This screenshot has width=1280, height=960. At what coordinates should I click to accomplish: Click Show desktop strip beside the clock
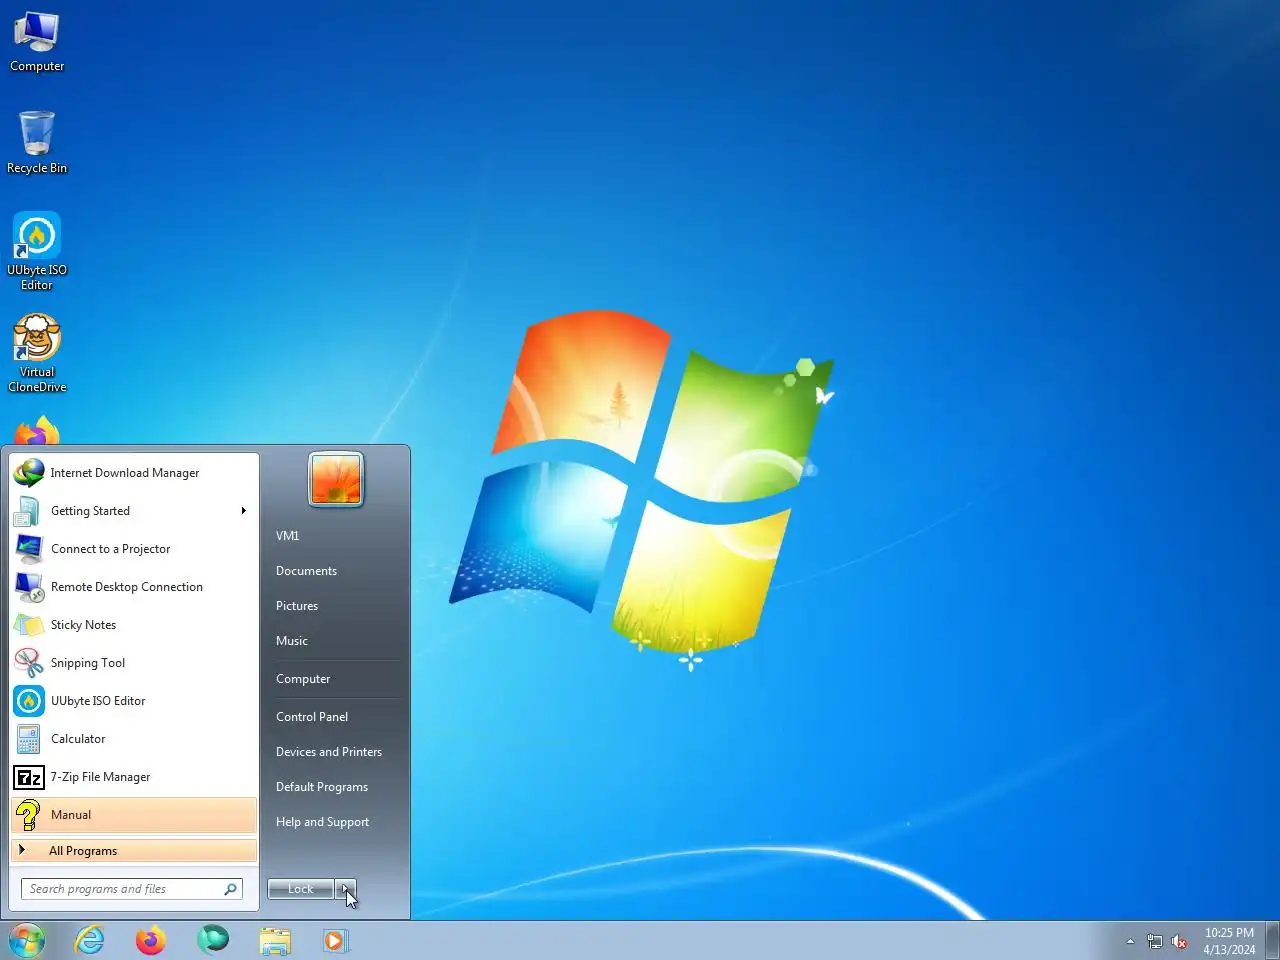pyautogui.click(x=1273, y=940)
